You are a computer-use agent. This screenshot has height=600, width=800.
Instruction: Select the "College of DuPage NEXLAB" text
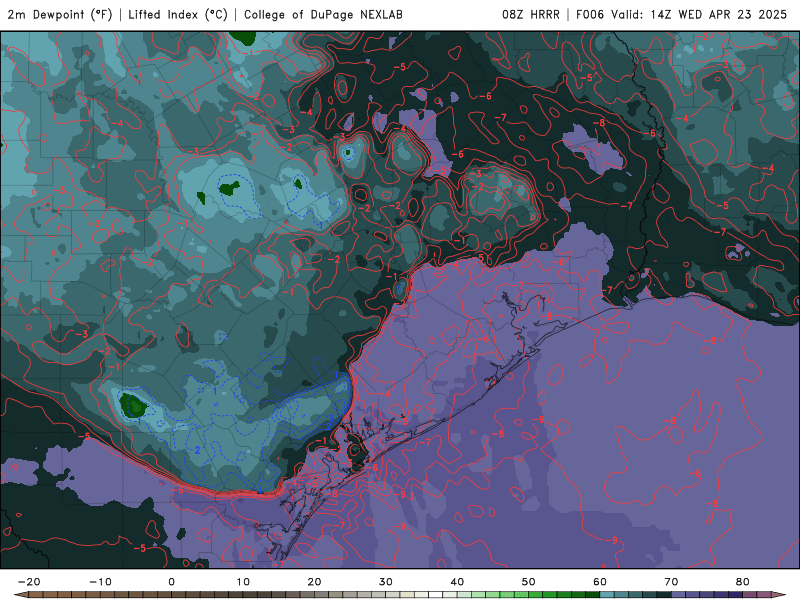coord(323,14)
